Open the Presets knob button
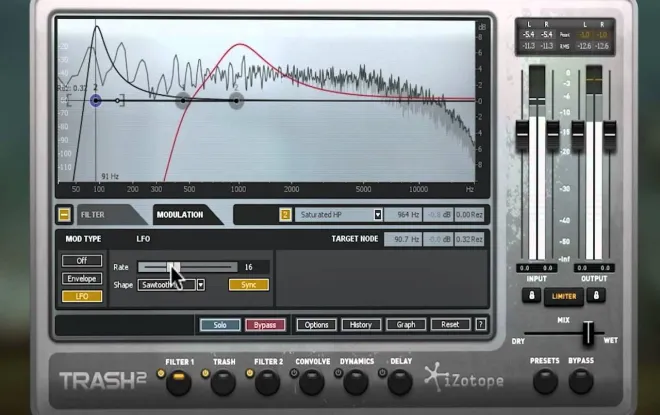This screenshot has height=415, width=660. pyautogui.click(x=545, y=381)
